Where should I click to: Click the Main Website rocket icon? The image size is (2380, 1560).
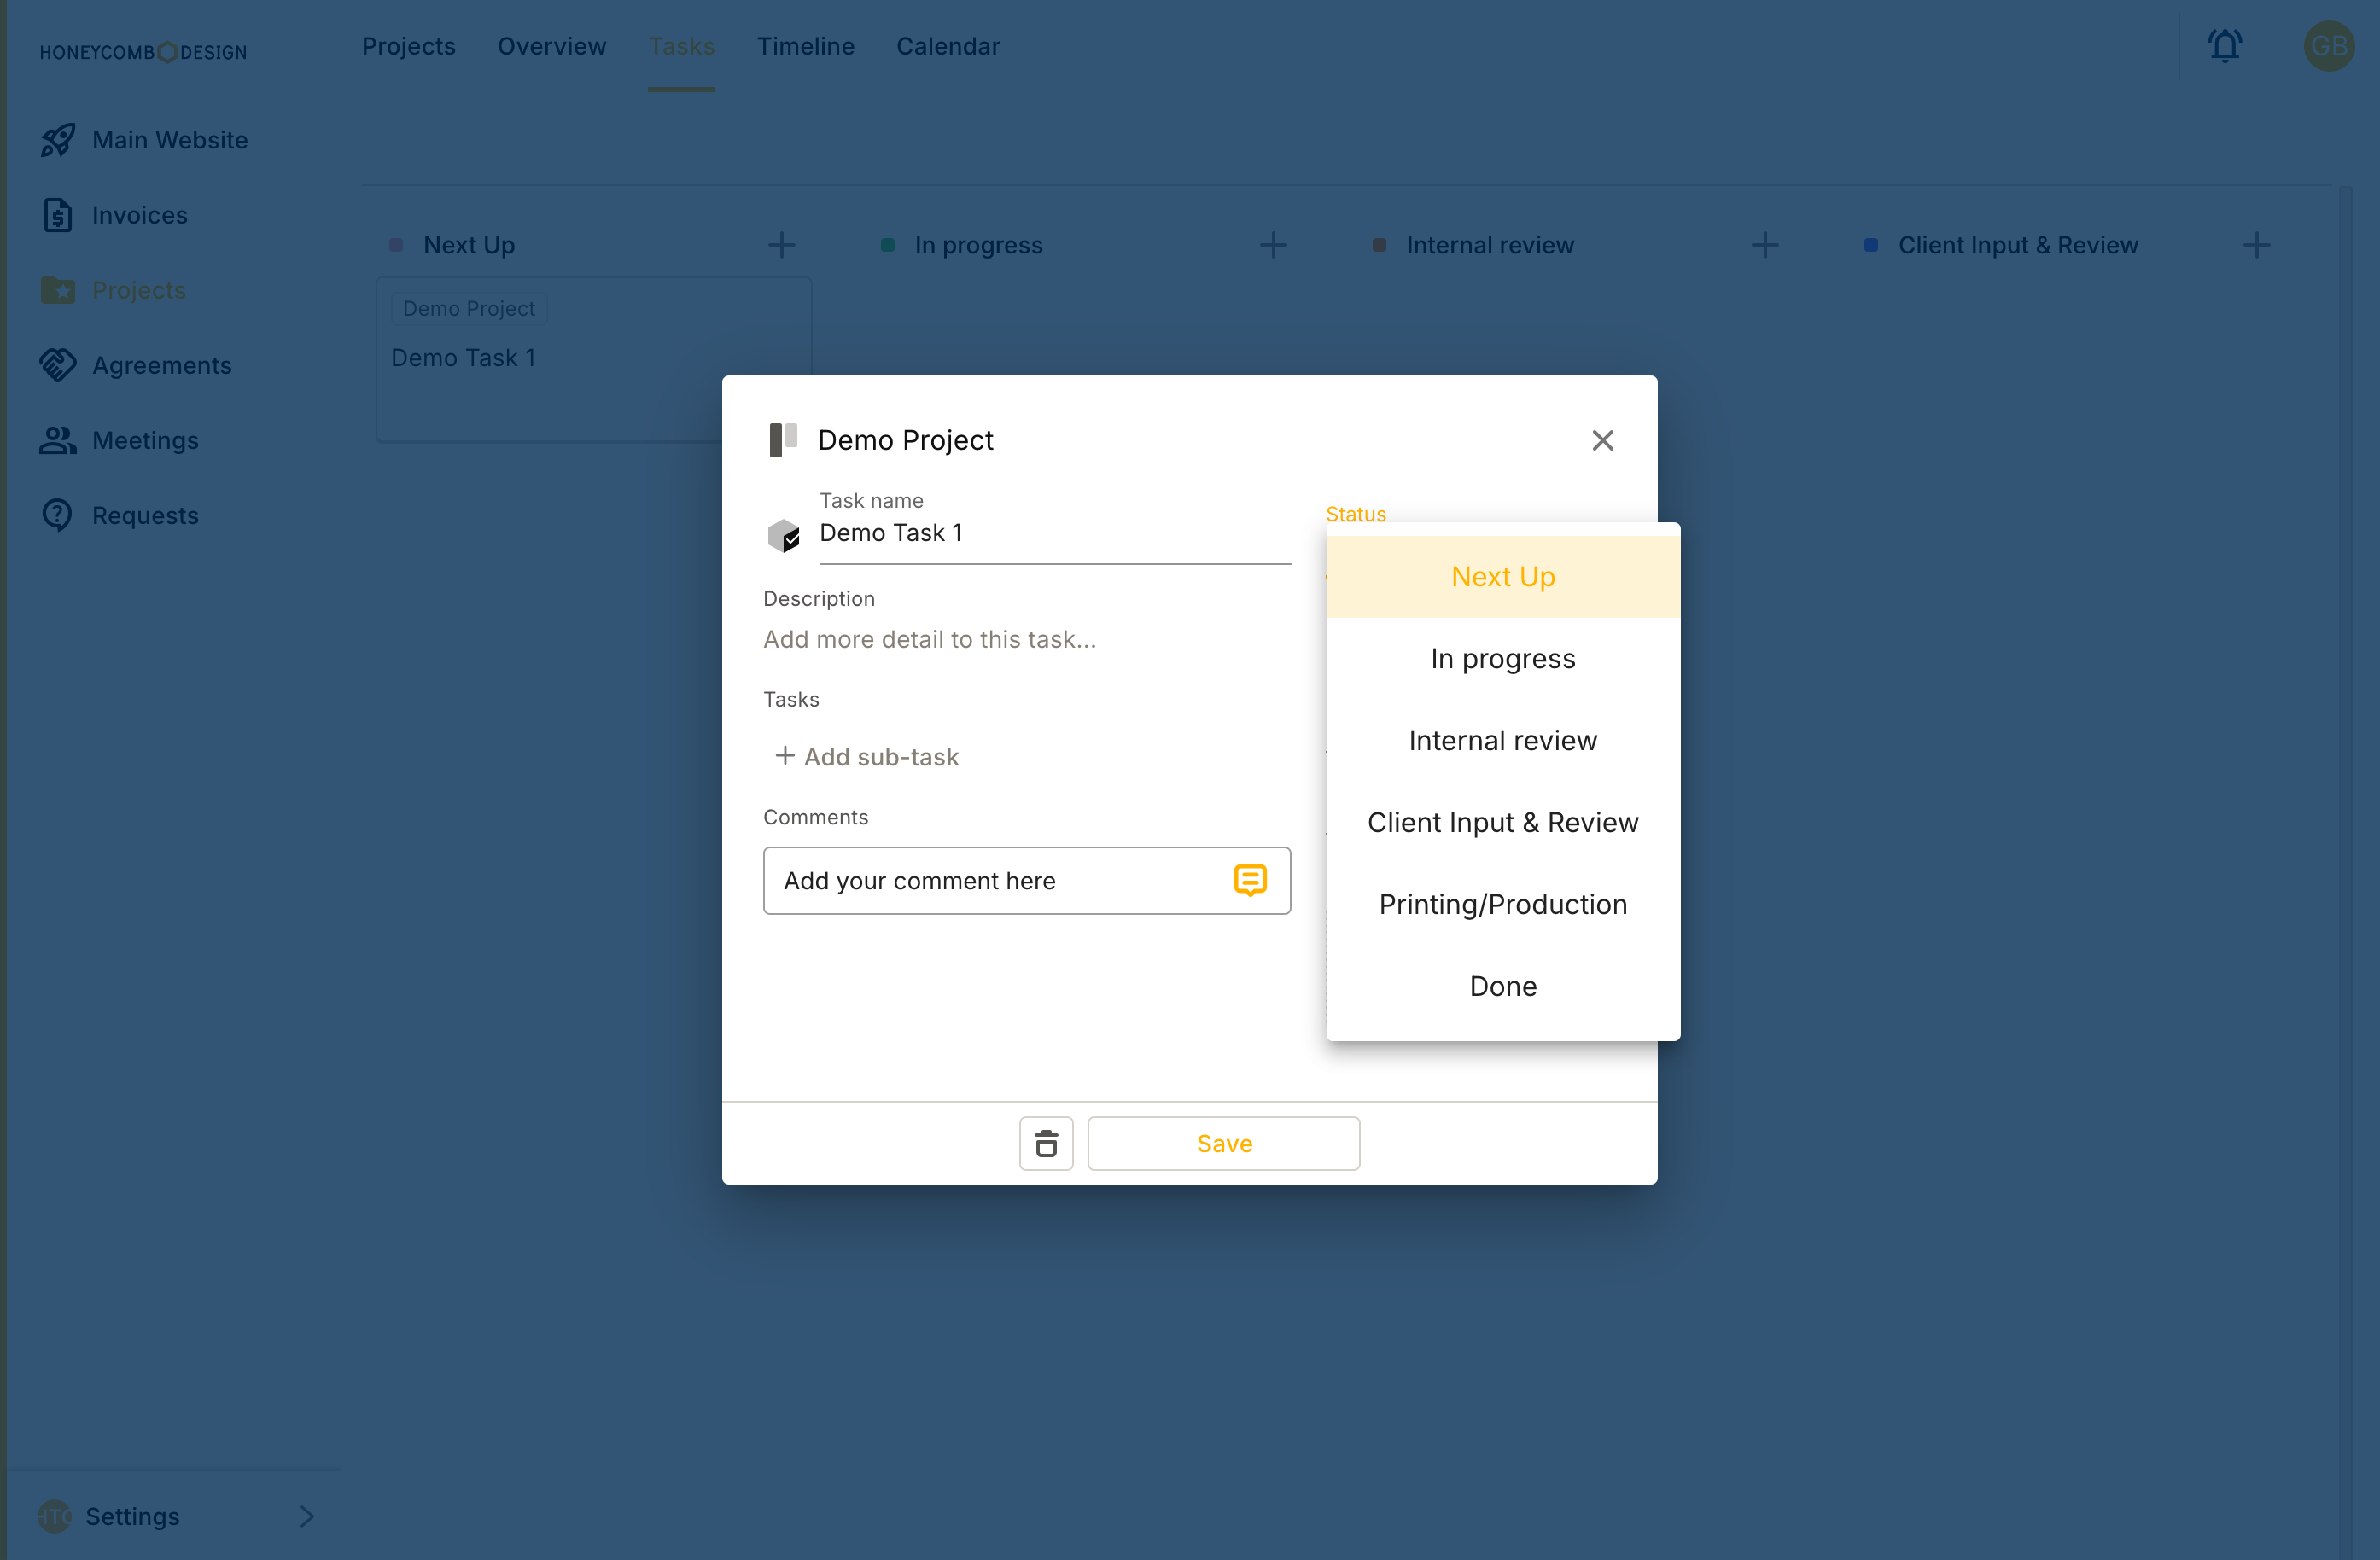pyautogui.click(x=58, y=140)
